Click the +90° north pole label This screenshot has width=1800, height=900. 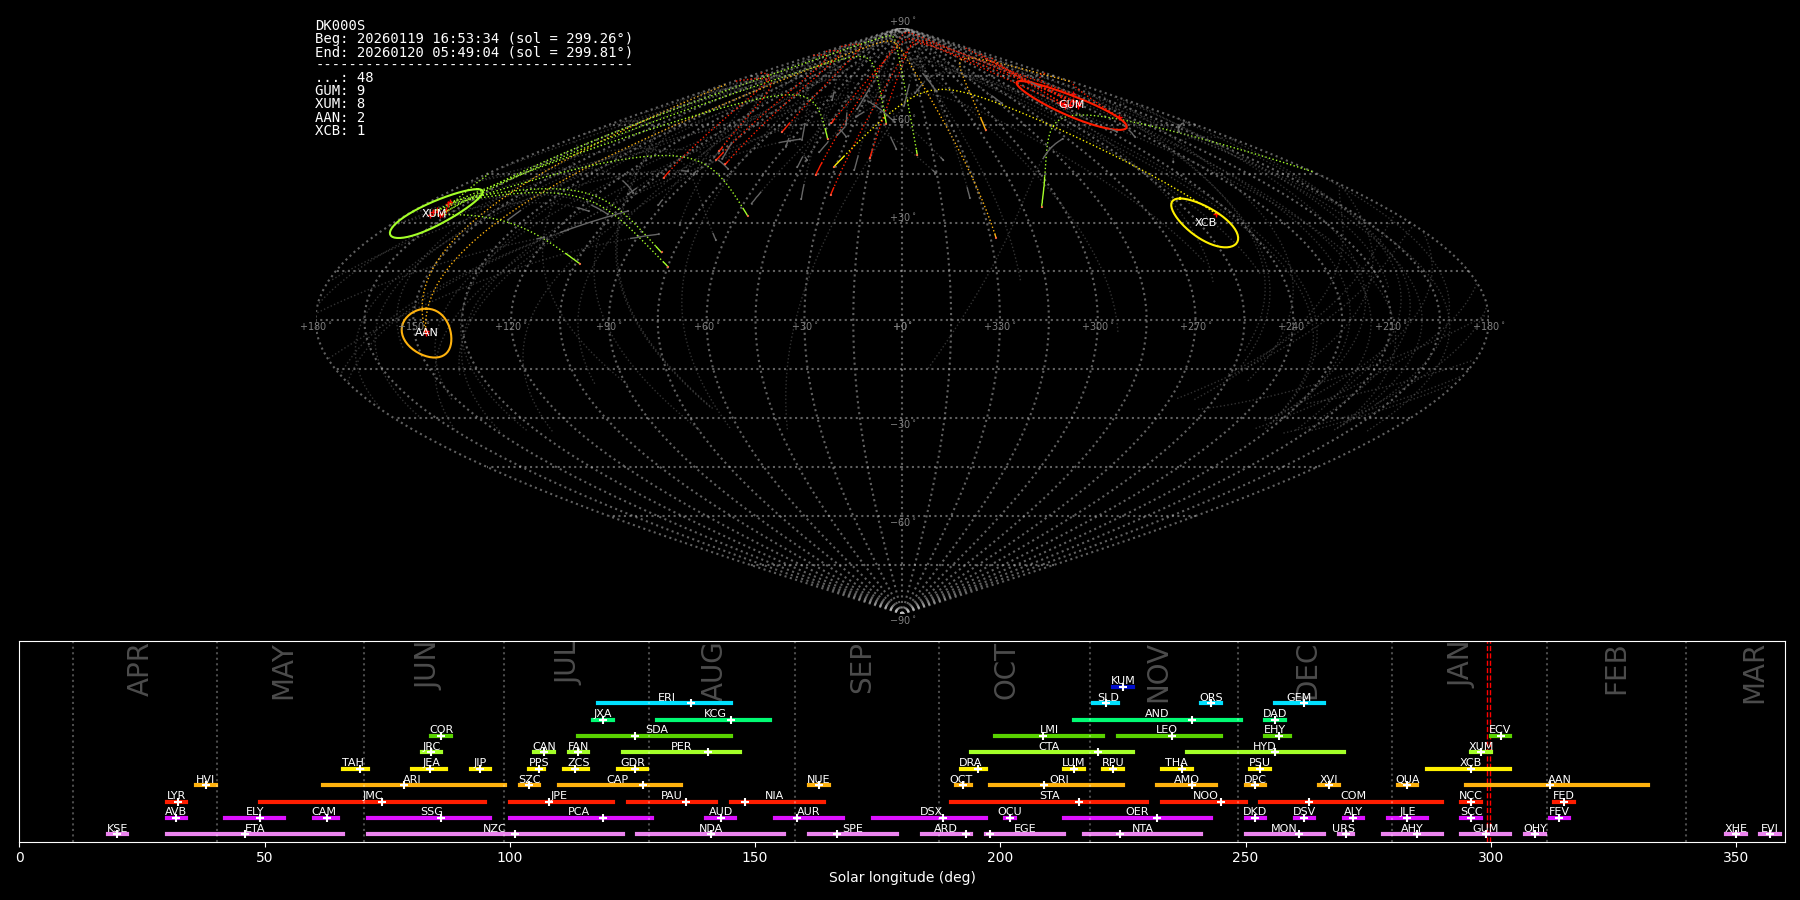point(901,22)
